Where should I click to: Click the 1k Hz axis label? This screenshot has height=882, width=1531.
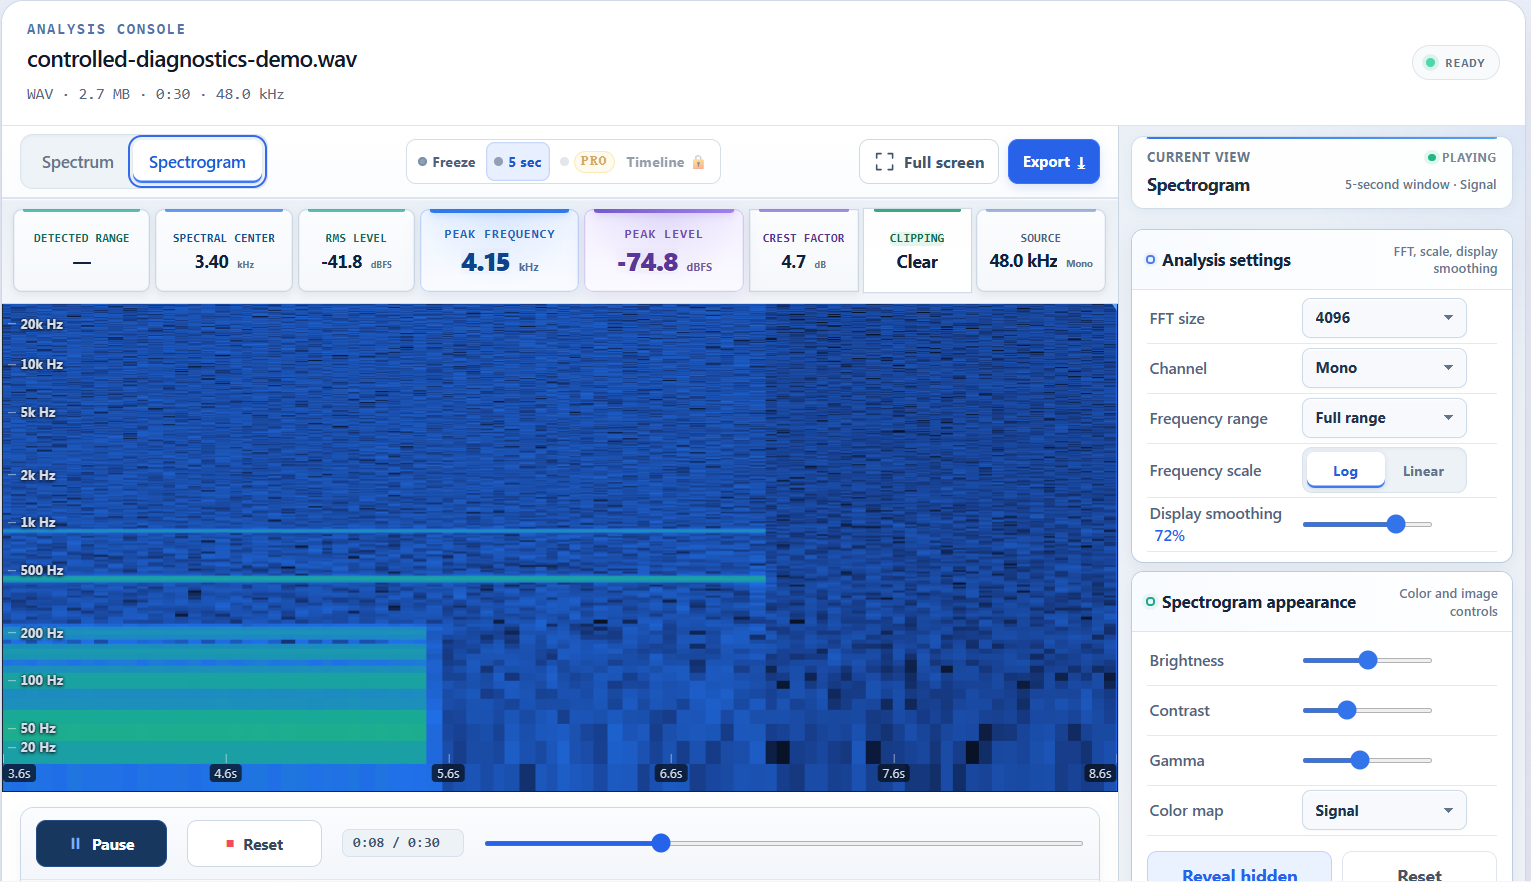pos(38,522)
